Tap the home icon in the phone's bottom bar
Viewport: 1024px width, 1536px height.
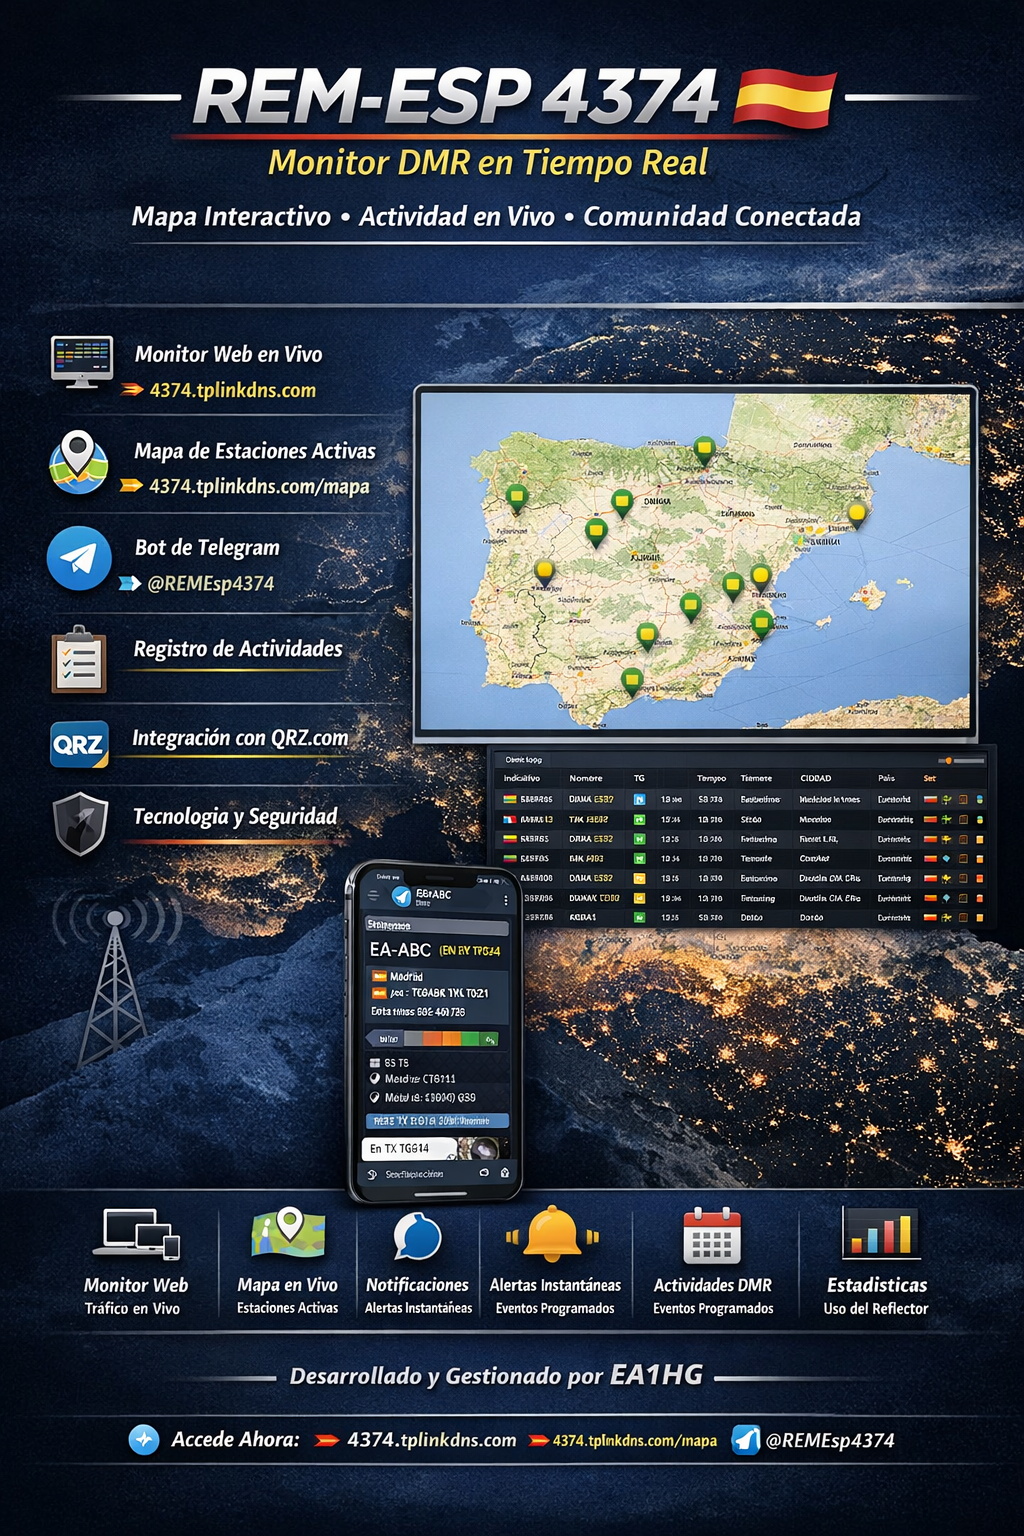click(x=505, y=1173)
